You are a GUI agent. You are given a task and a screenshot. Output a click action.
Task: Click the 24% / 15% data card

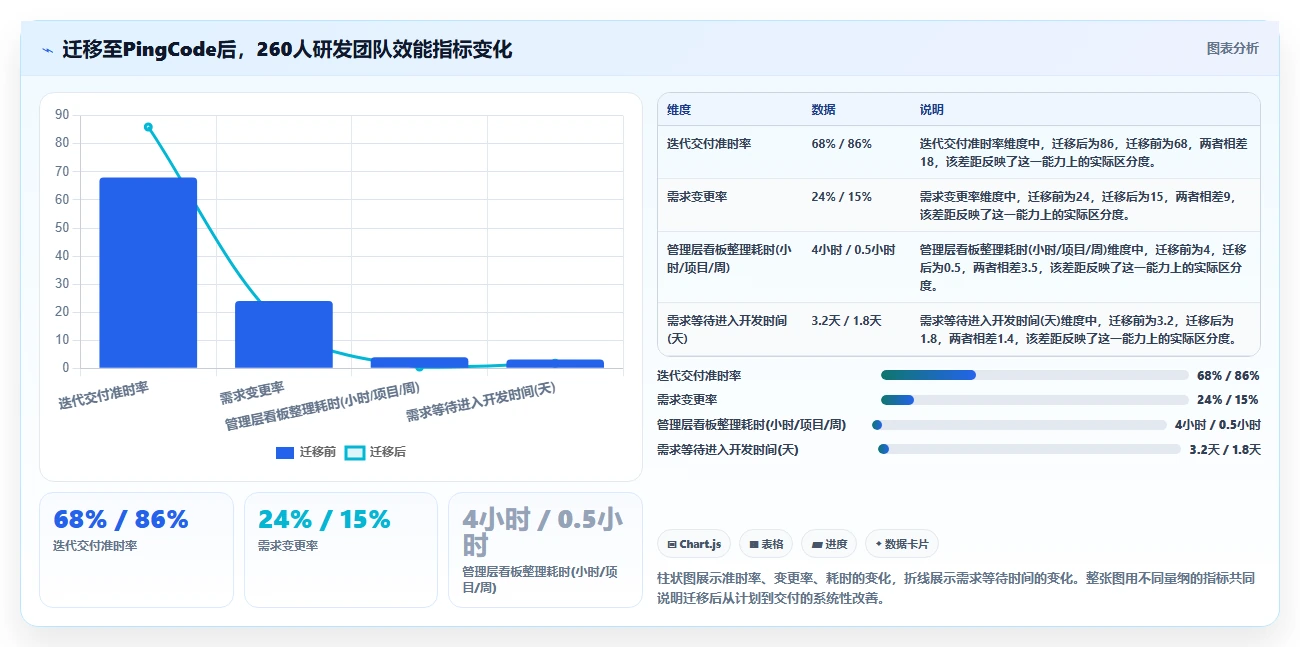pyautogui.click(x=341, y=549)
